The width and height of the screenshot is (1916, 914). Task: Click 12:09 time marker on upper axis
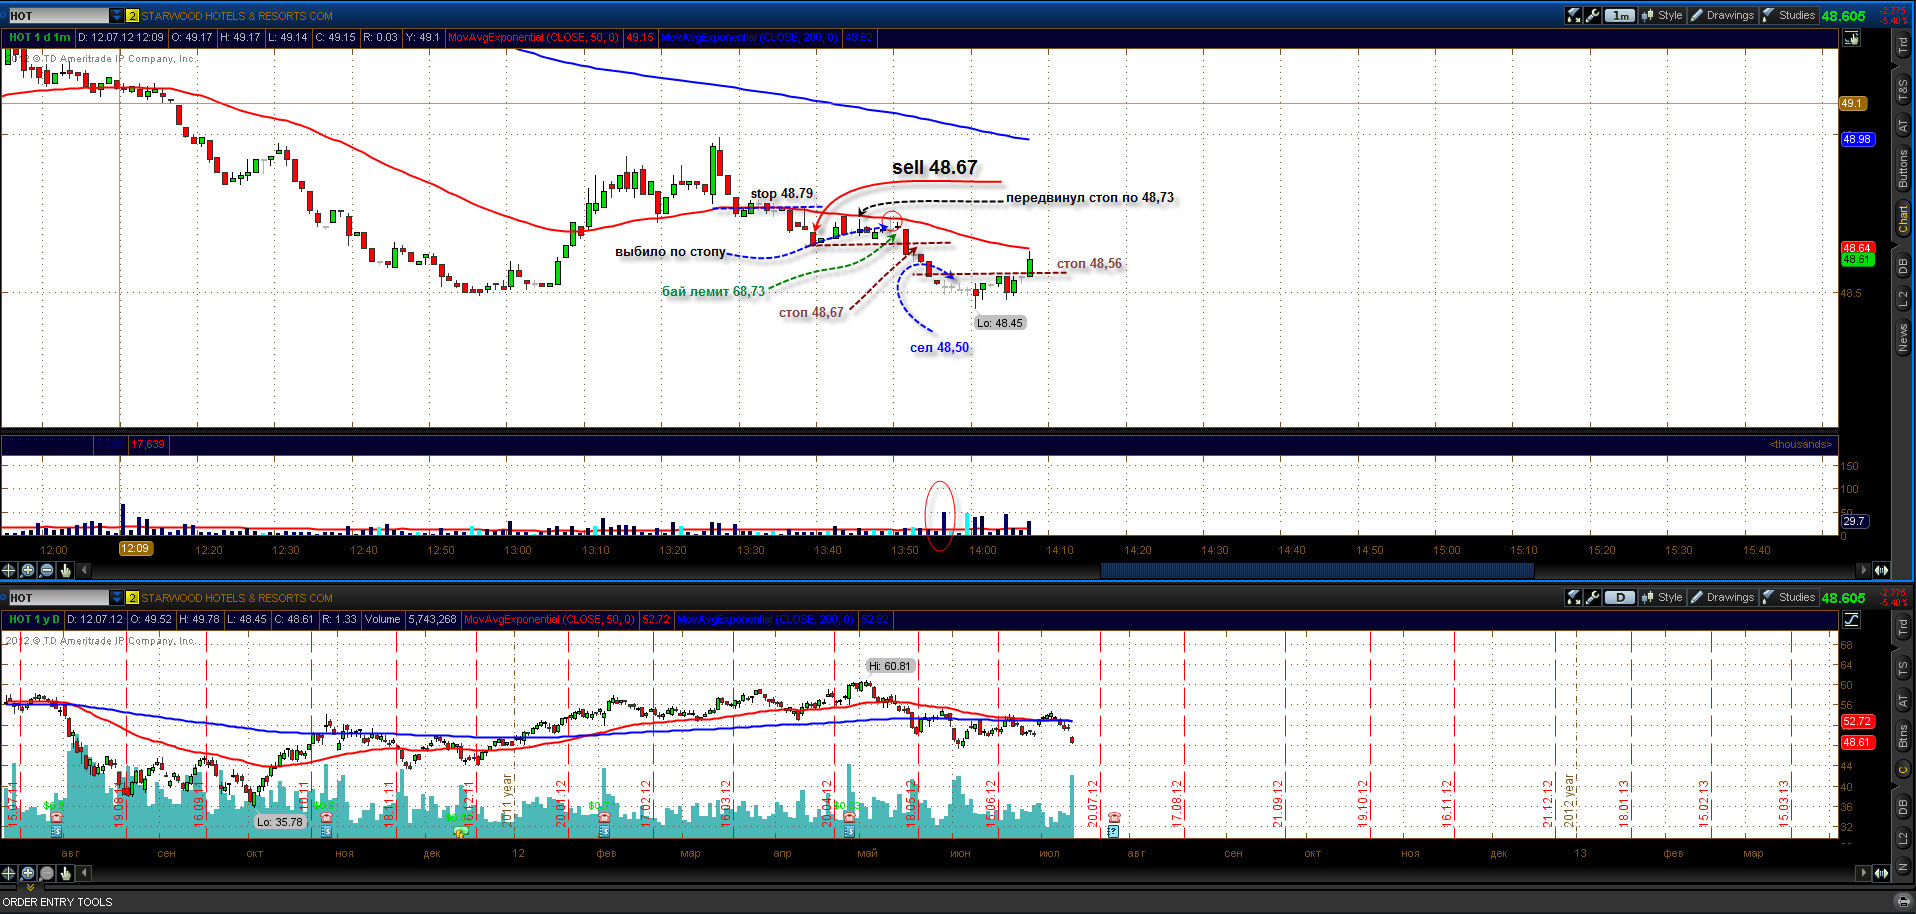tap(135, 548)
